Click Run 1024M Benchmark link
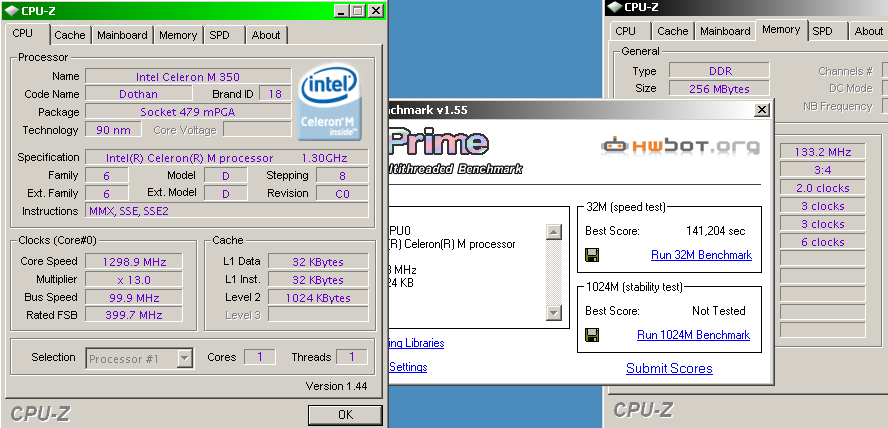 (x=693, y=335)
